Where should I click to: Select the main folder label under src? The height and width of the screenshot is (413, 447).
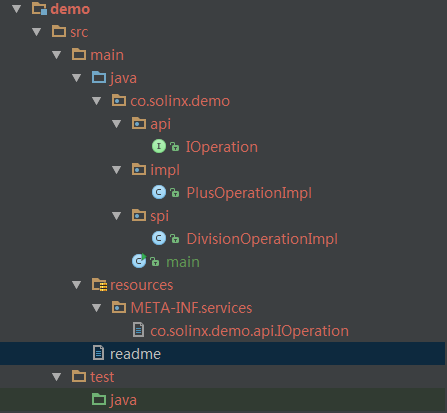click(x=107, y=55)
